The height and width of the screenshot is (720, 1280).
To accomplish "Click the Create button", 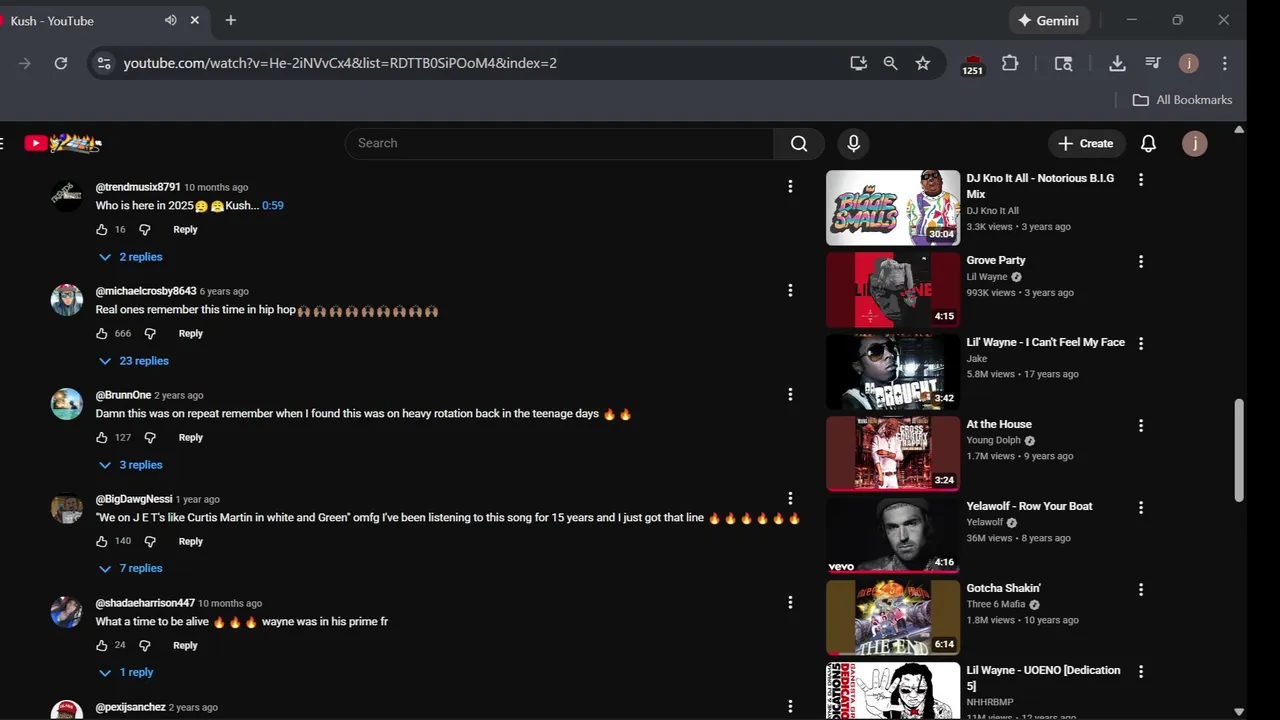I will coord(1086,143).
